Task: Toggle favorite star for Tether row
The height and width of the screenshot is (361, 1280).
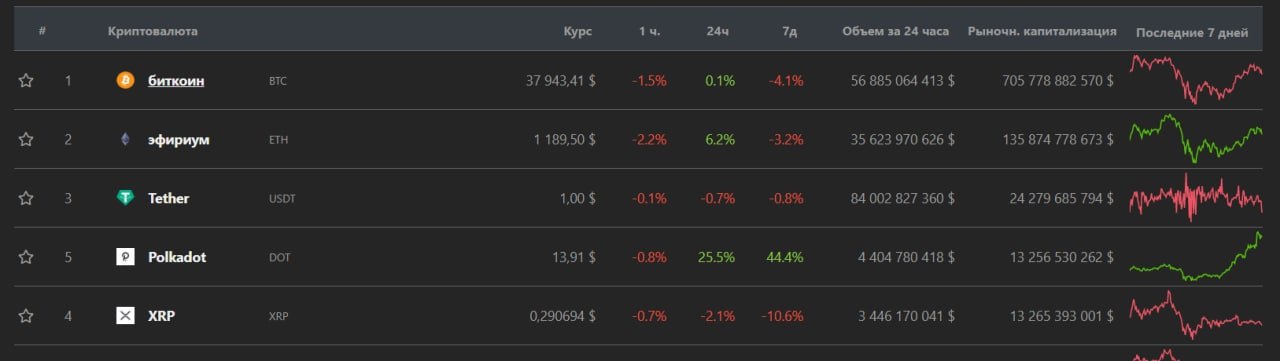Action: click(26, 198)
